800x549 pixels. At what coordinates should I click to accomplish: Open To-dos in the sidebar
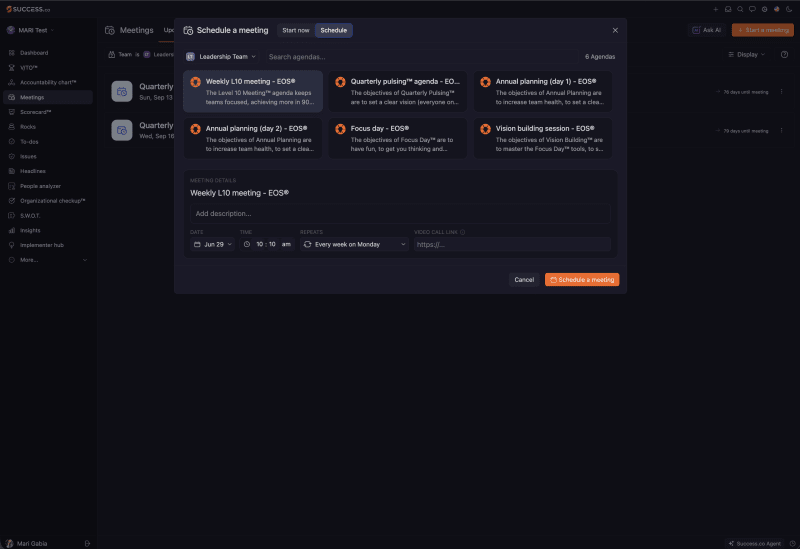(47, 141)
